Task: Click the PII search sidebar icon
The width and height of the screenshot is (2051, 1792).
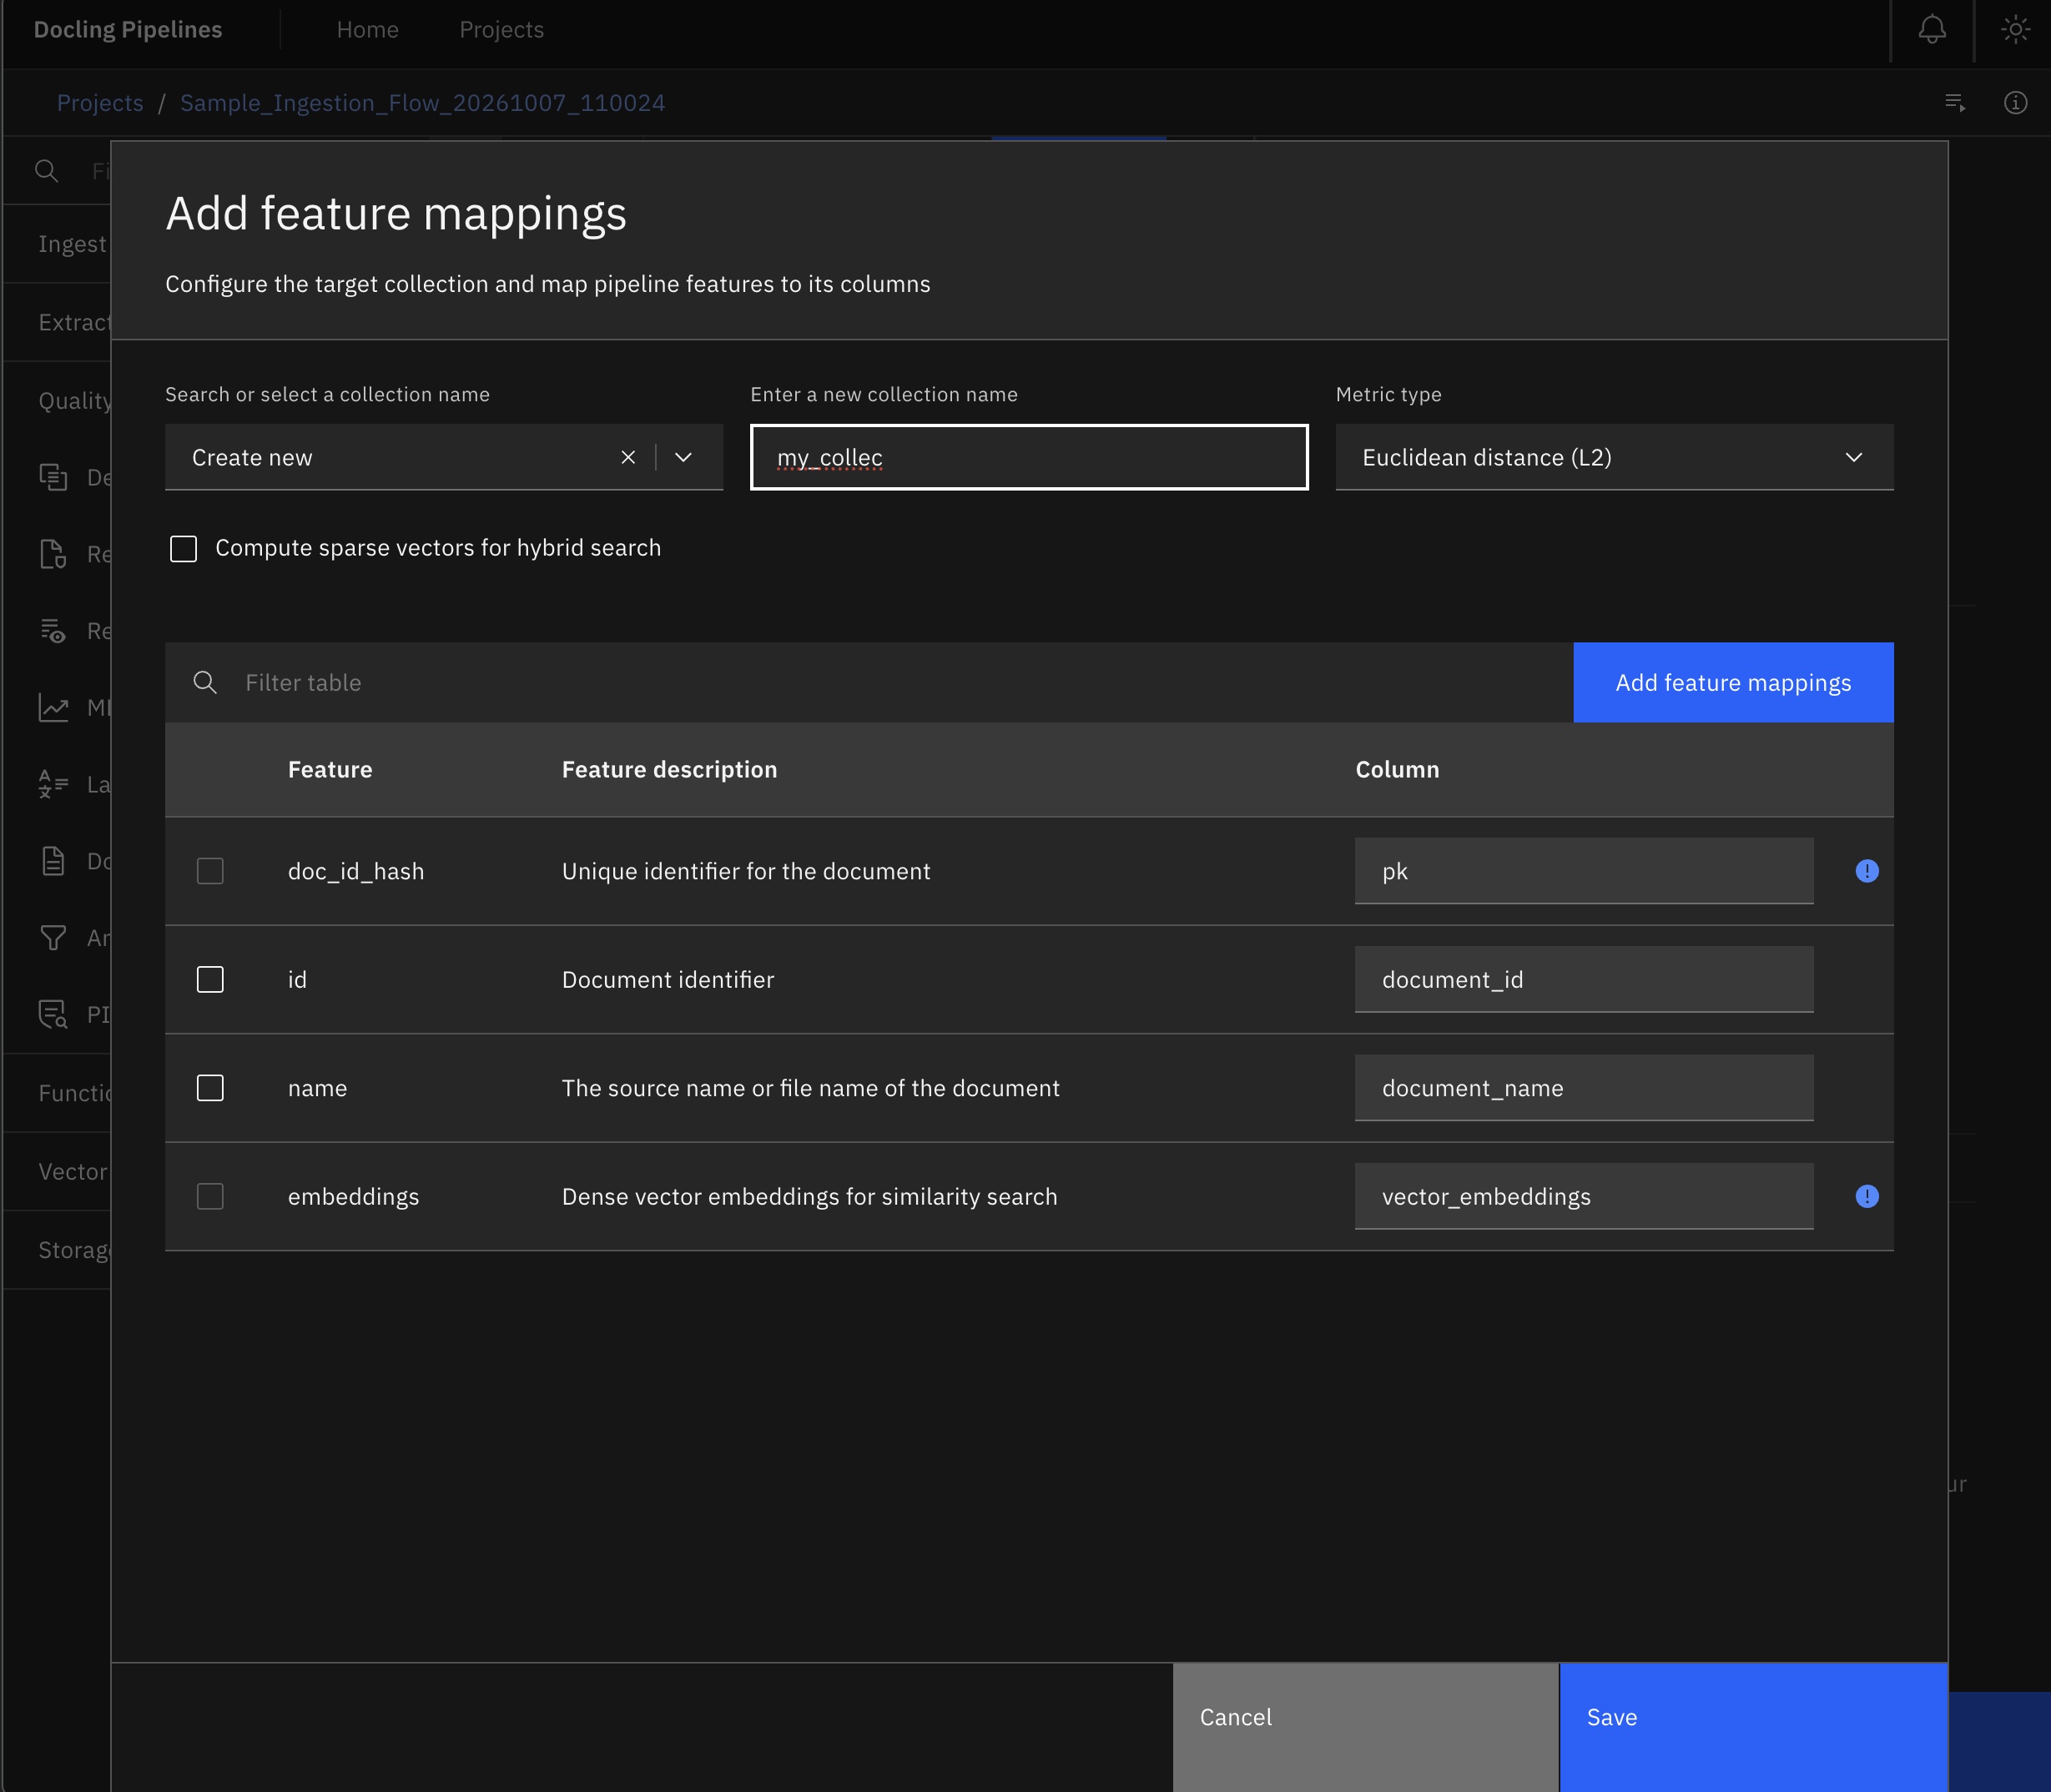Action: point(53,1014)
